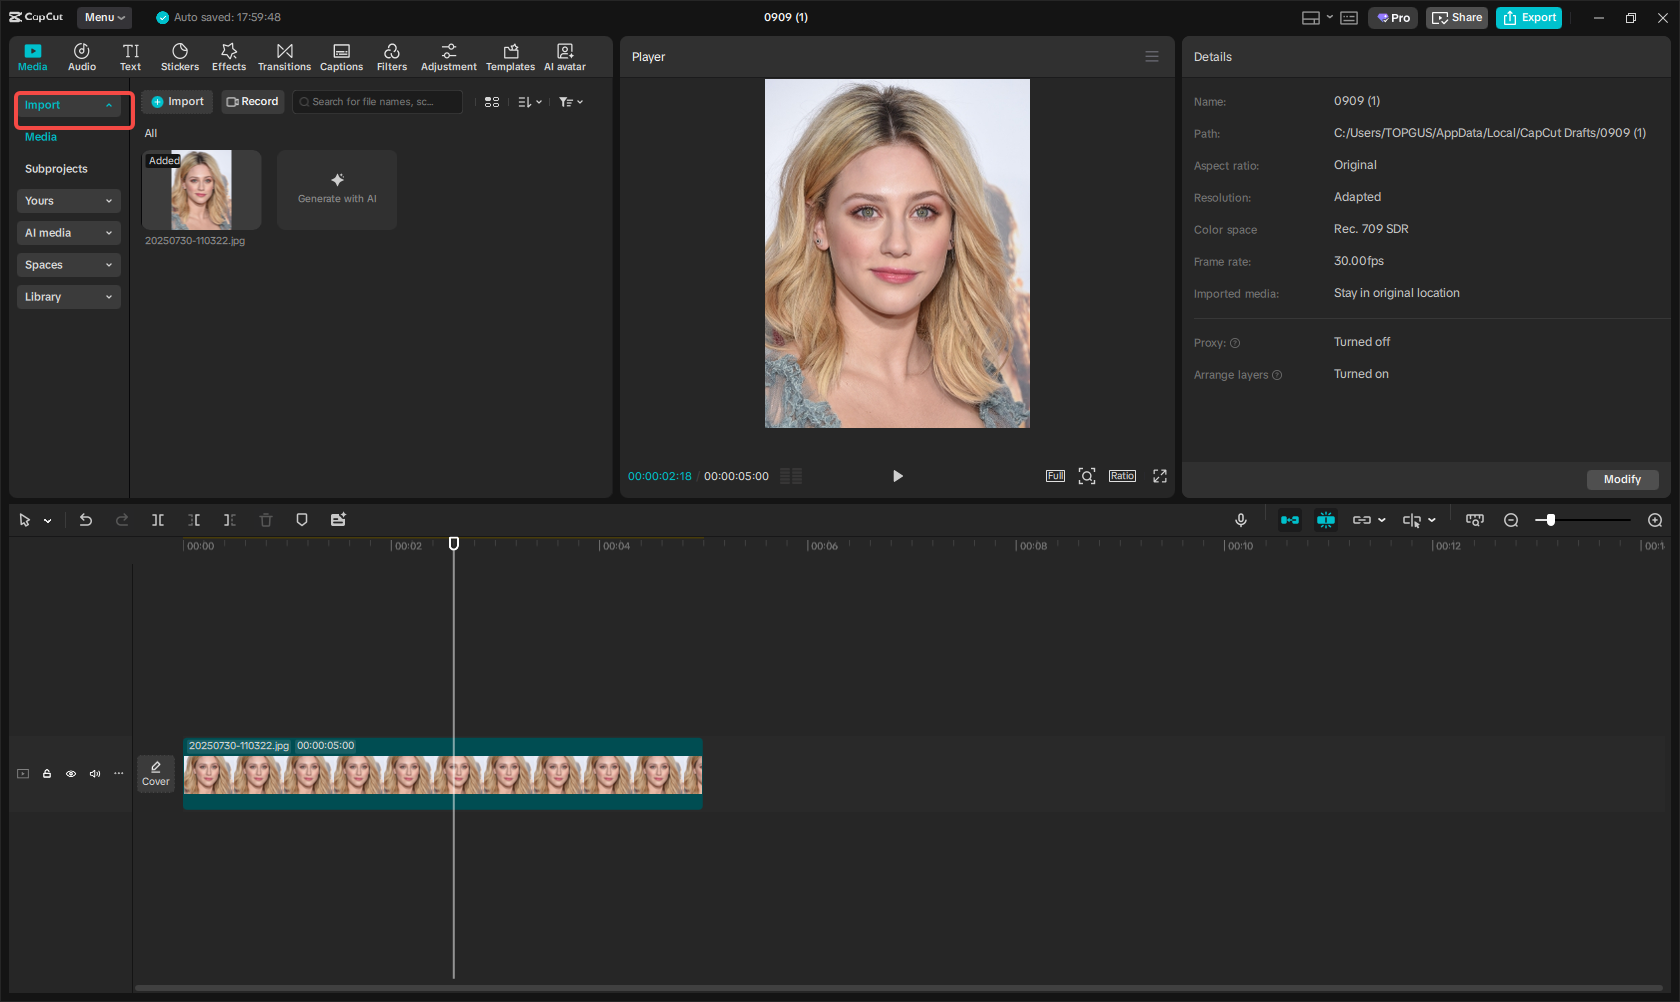Expand the Library section
Image resolution: width=1680 pixels, height=1002 pixels.
(68, 297)
